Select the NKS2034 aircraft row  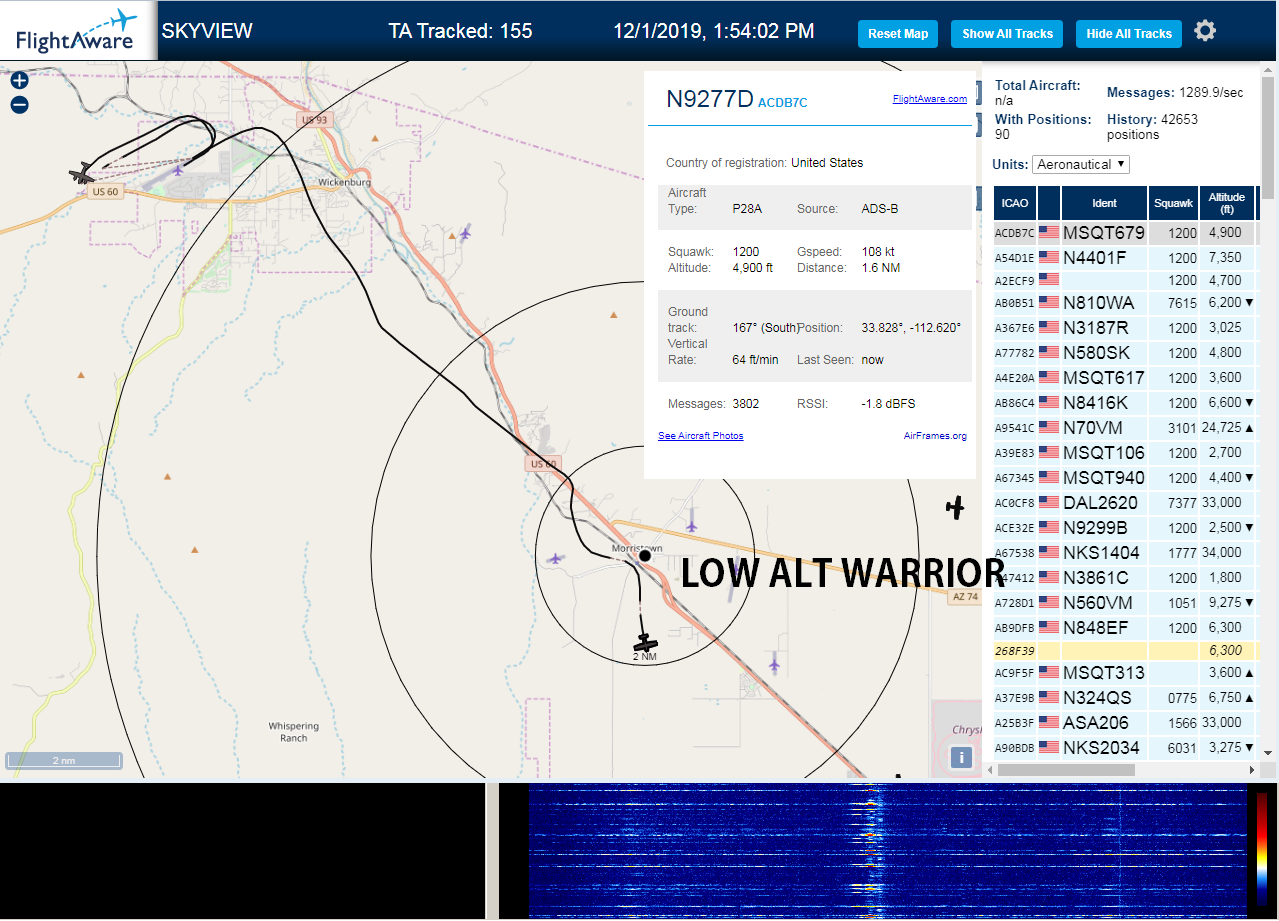pyautogui.click(x=1124, y=747)
